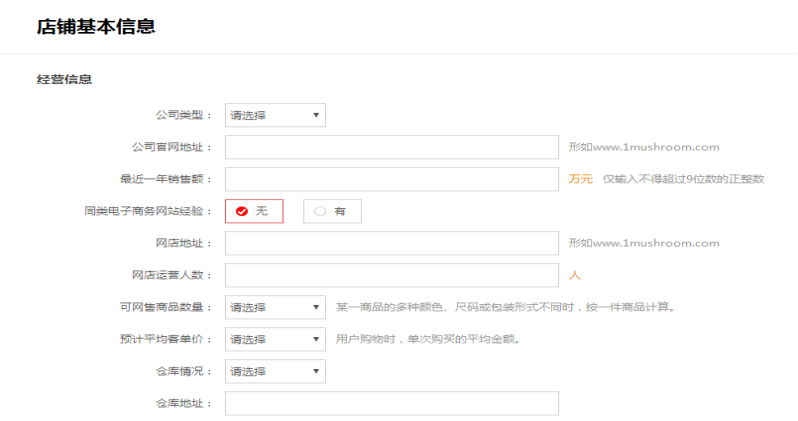Select the 无 radio option
798x421 pixels.
point(254,211)
